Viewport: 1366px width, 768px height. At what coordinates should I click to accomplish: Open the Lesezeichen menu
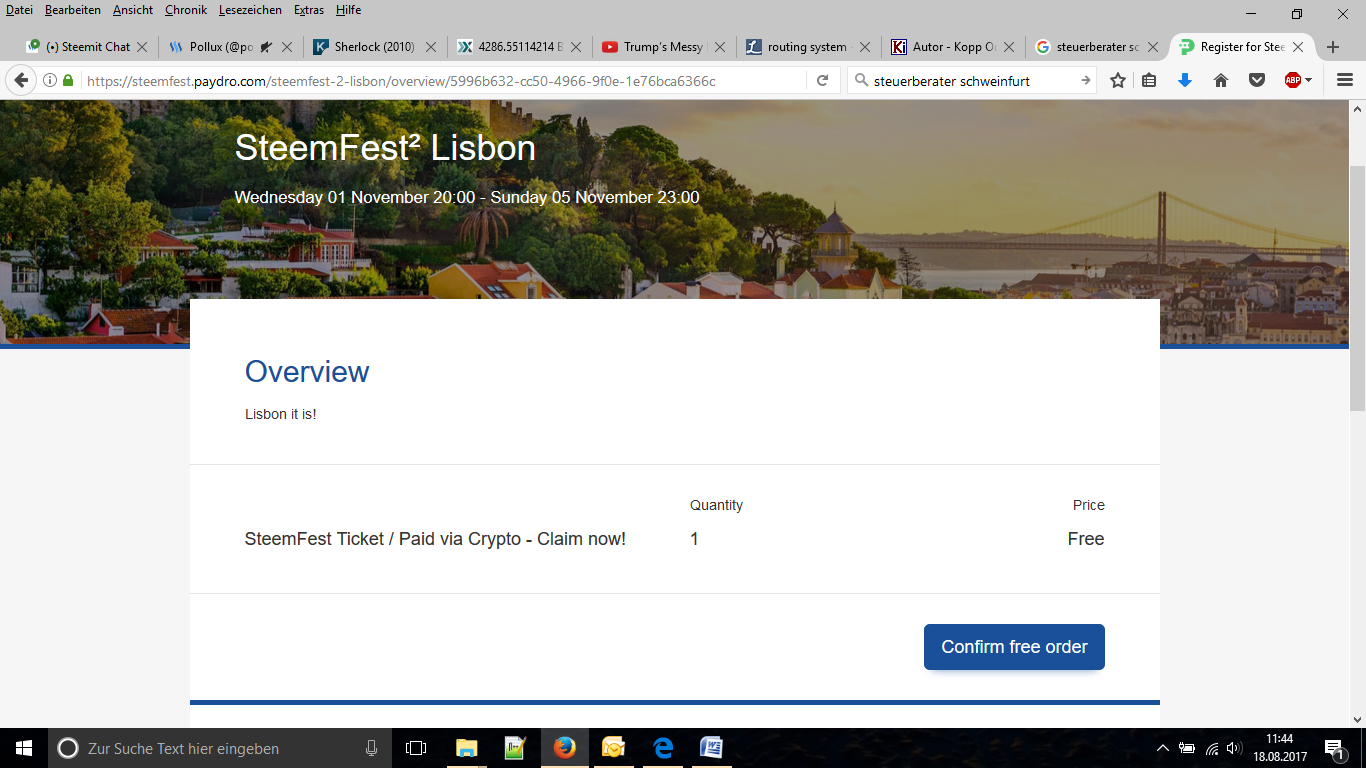pyautogui.click(x=250, y=10)
